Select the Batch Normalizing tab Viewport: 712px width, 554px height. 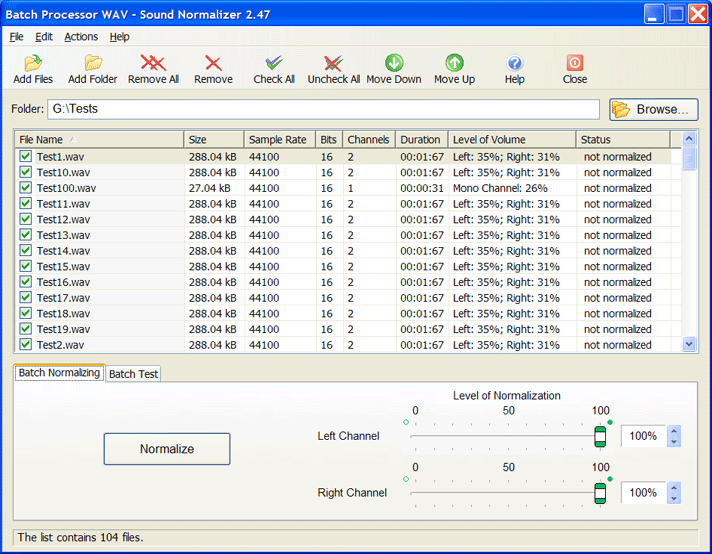(x=59, y=372)
